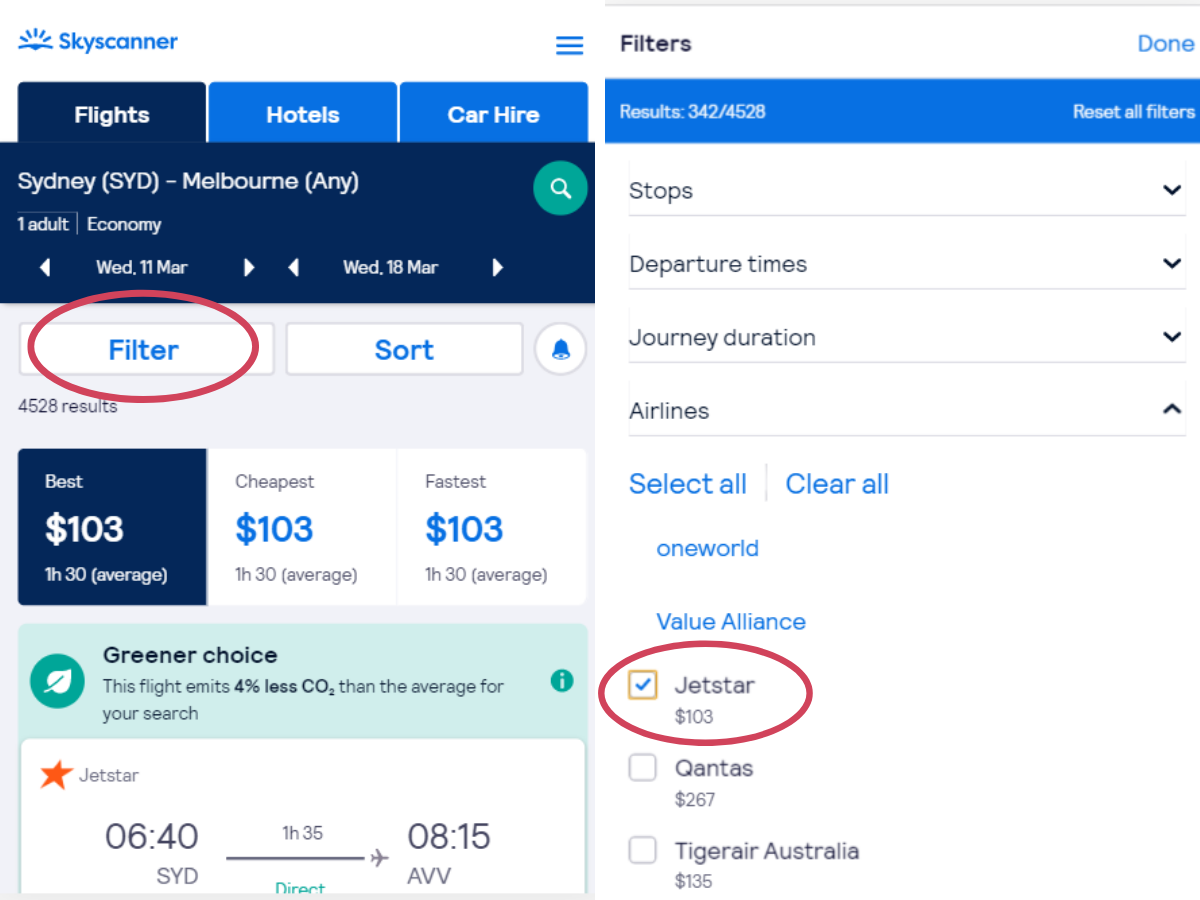This screenshot has height=900, width=1200.
Task: Open the hamburger menu icon
Action: point(569,46)
